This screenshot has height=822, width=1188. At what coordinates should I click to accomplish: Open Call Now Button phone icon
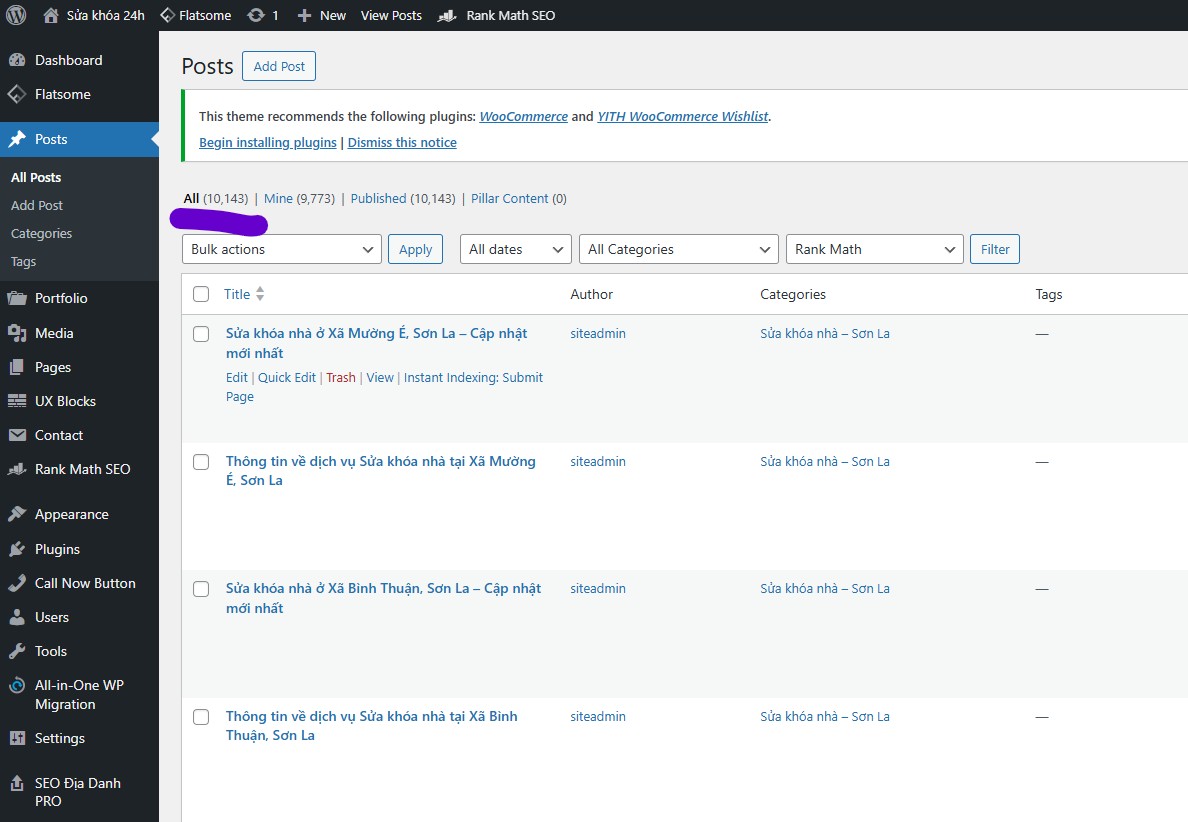click(17, 583)
